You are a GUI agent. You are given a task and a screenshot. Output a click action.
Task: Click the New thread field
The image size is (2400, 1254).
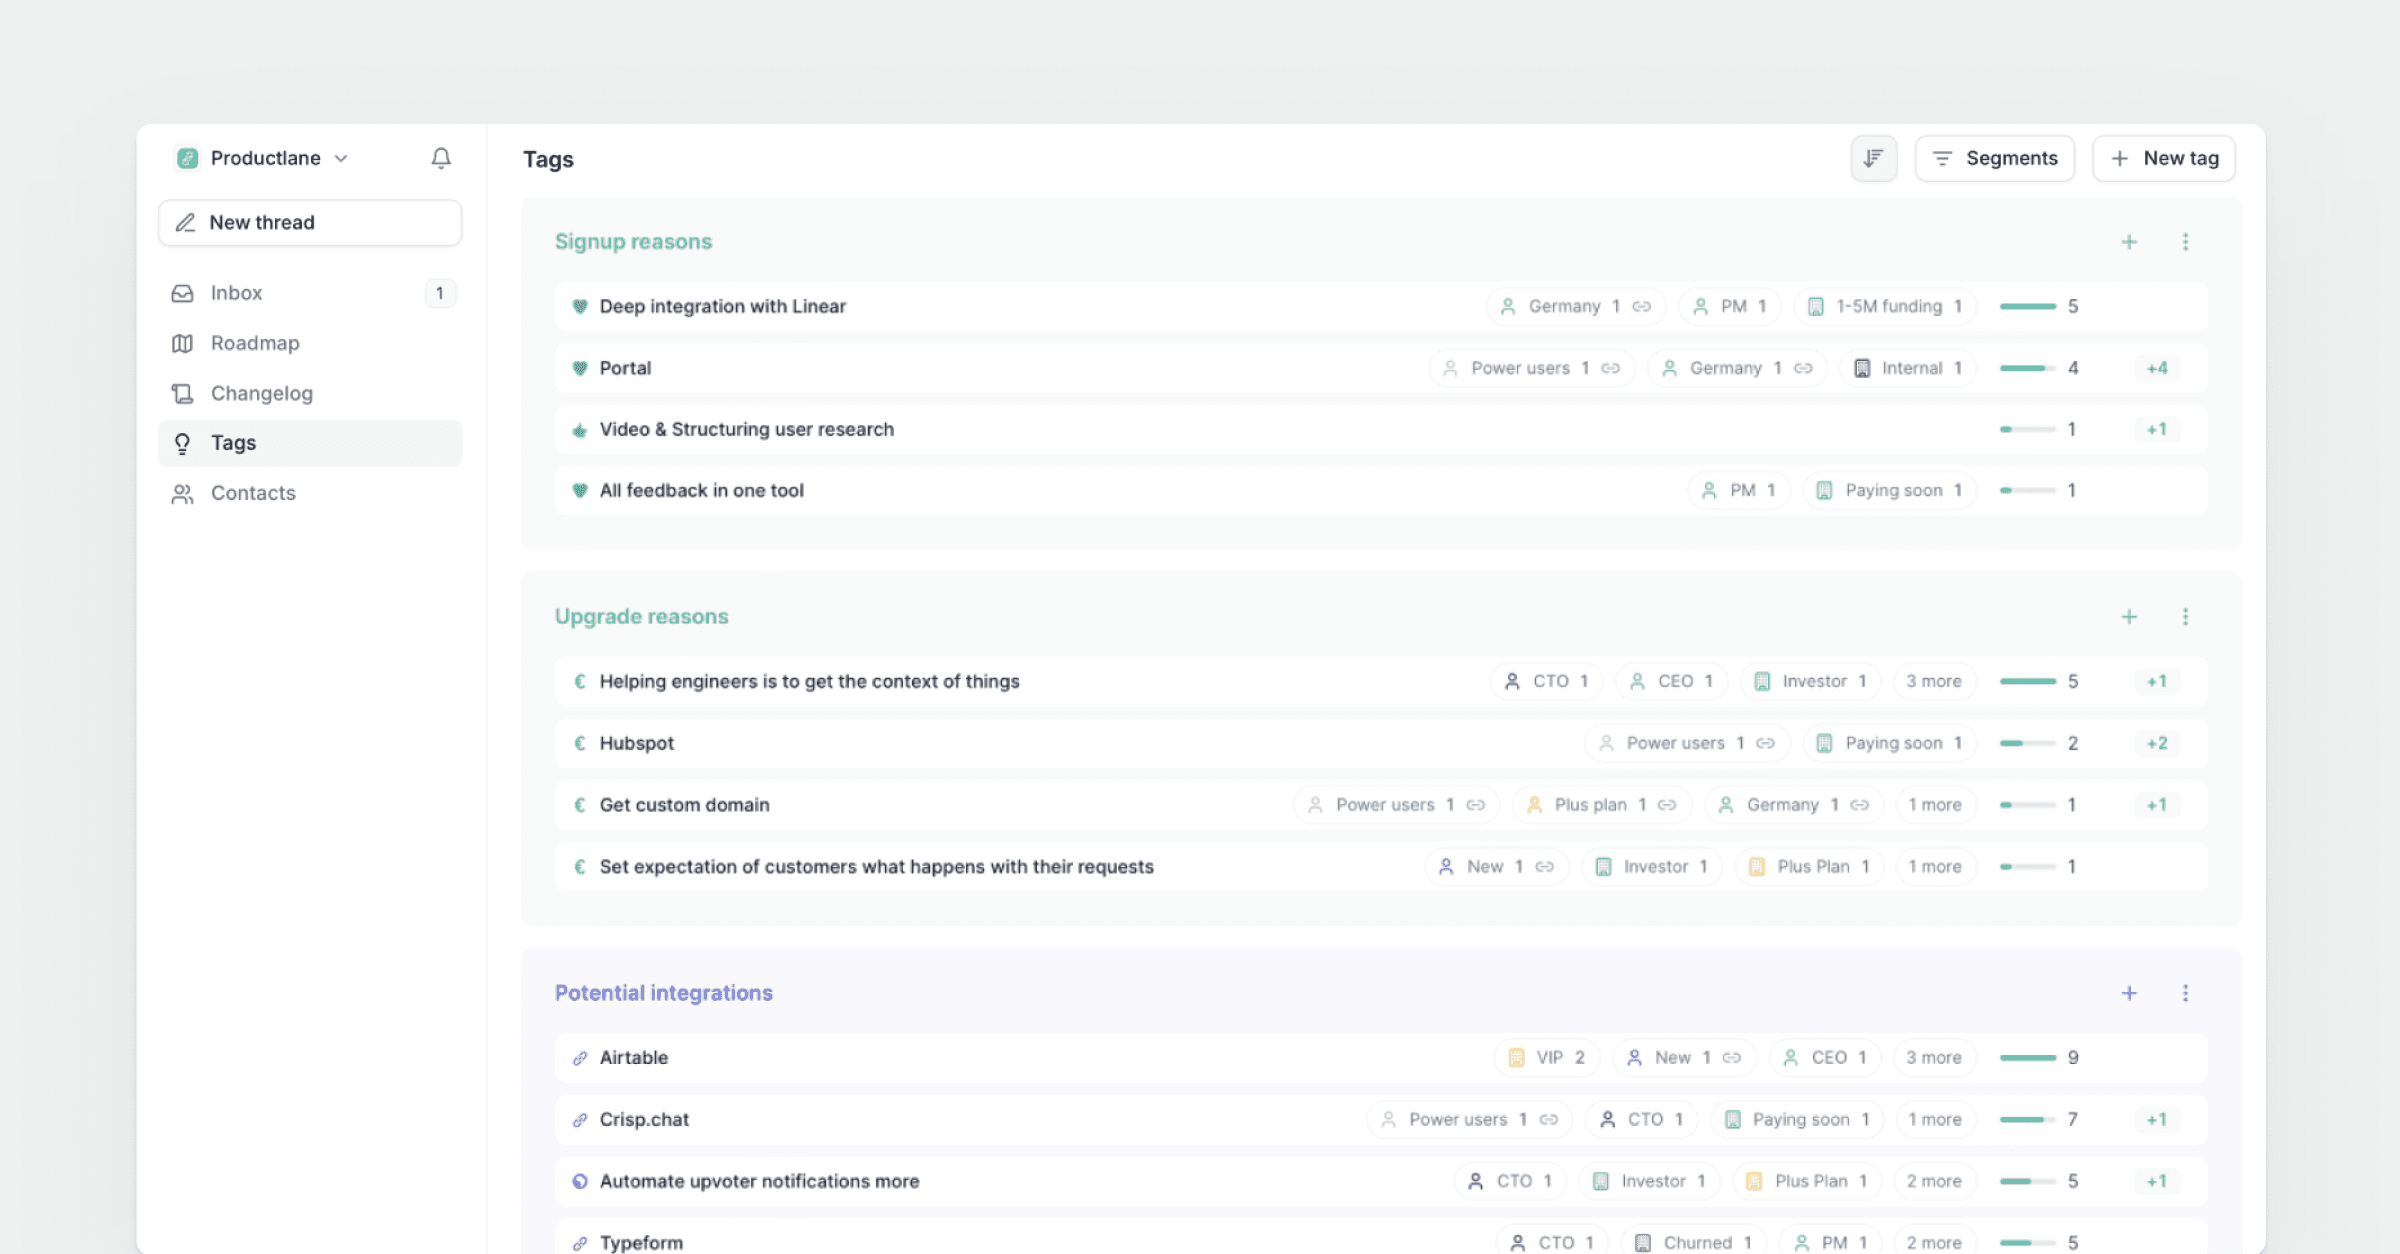point(310,222)
